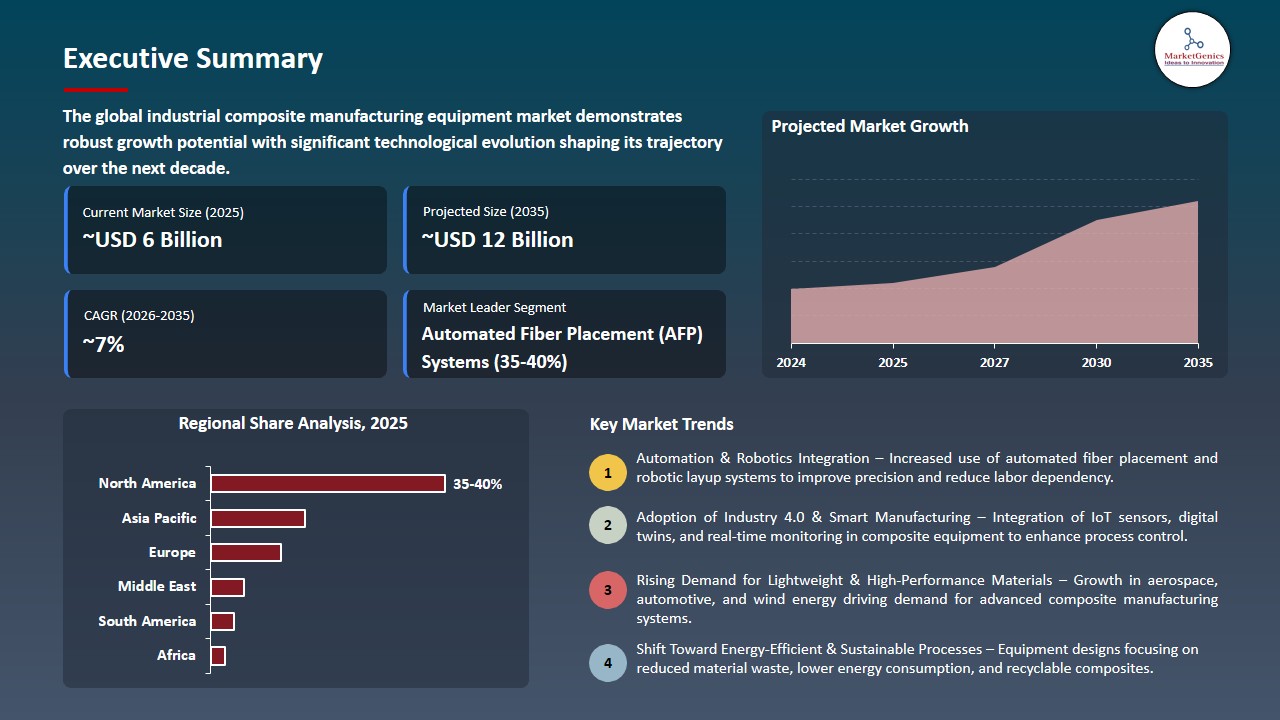Click the Automated Fiber Placement segment card
This screenshot has height=720, width=1280.
pos(565,334)
